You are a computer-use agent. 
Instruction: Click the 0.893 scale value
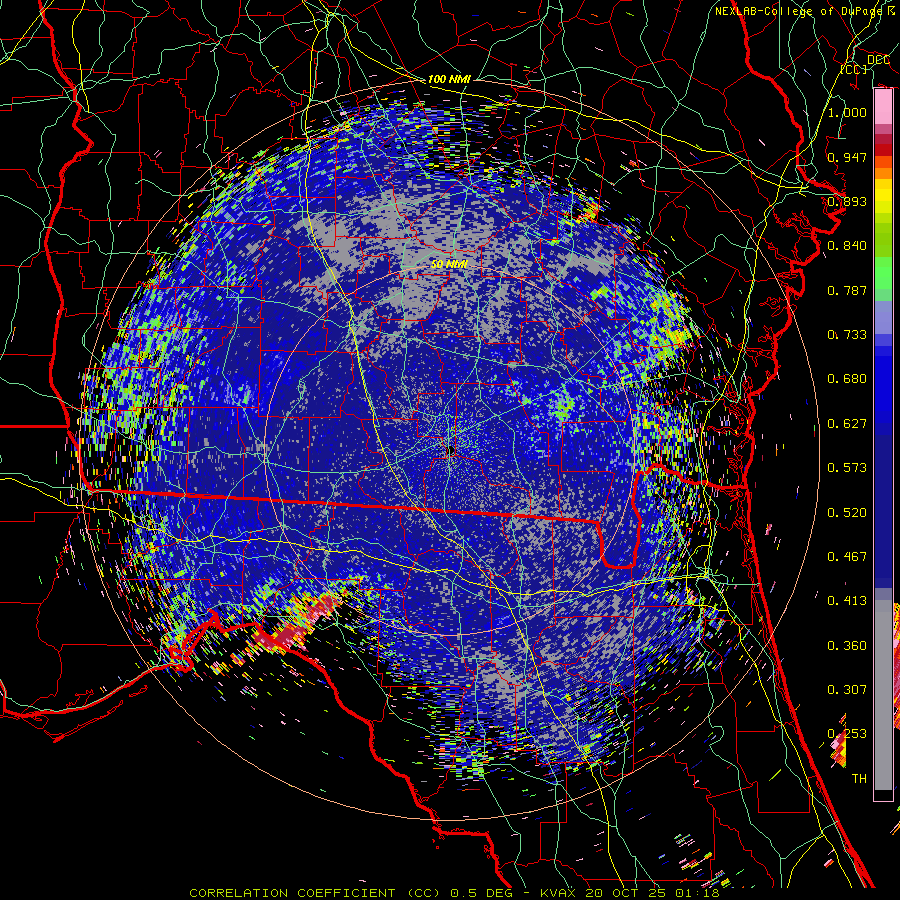click(847, 201)
